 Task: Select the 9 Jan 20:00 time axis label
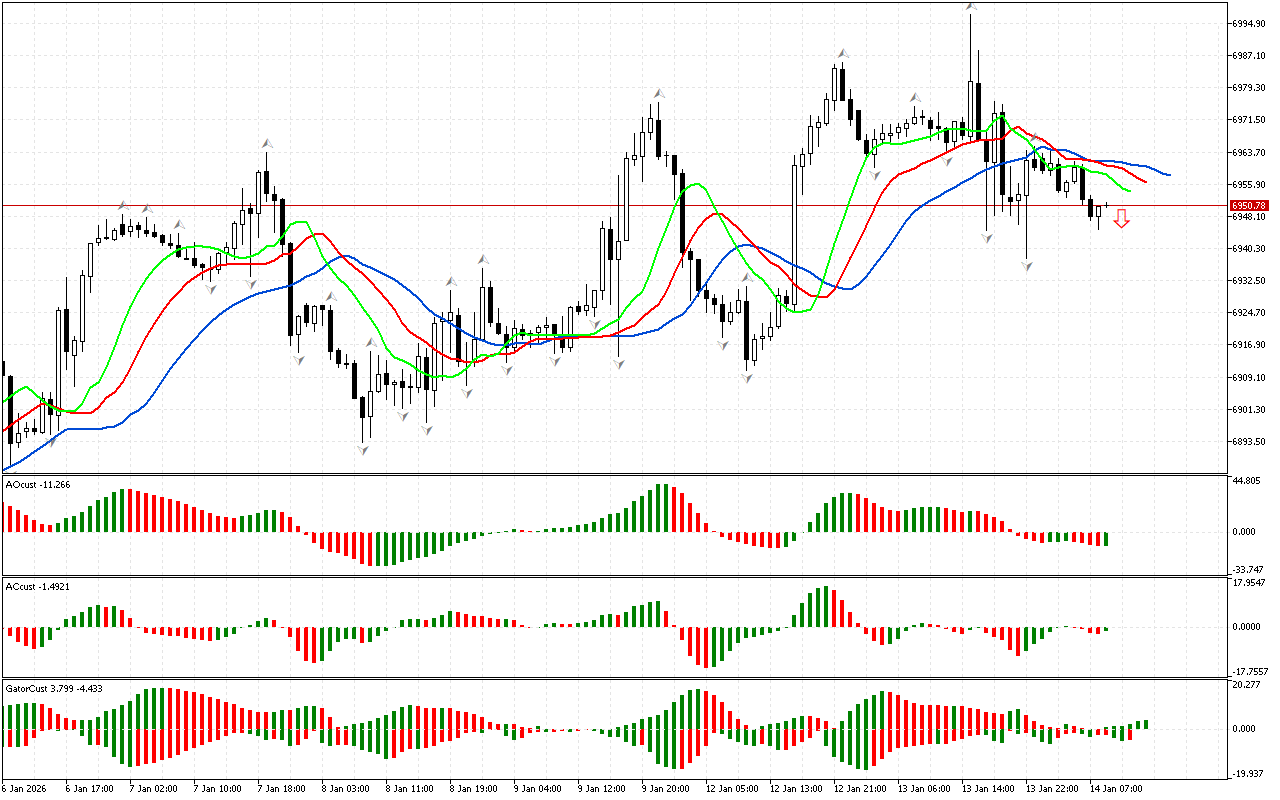pyautogui.click(x=665, y=788)
